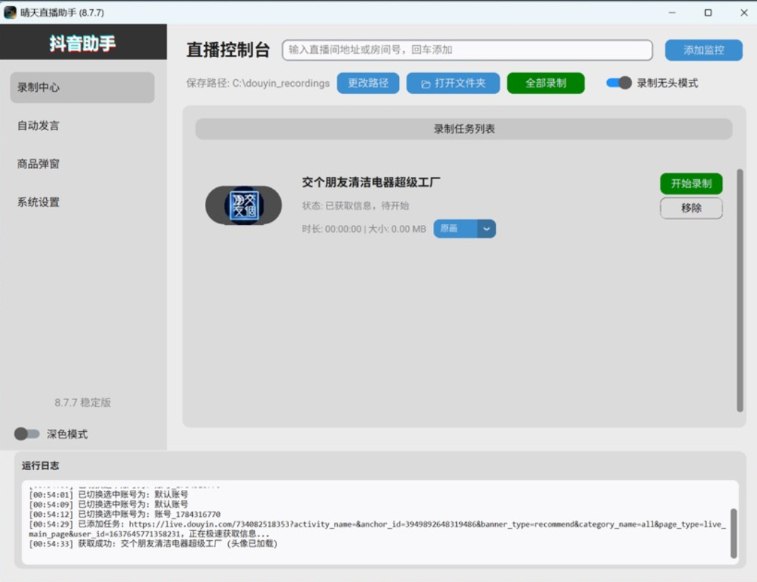Click the 添加监控 button

[703, 50]
